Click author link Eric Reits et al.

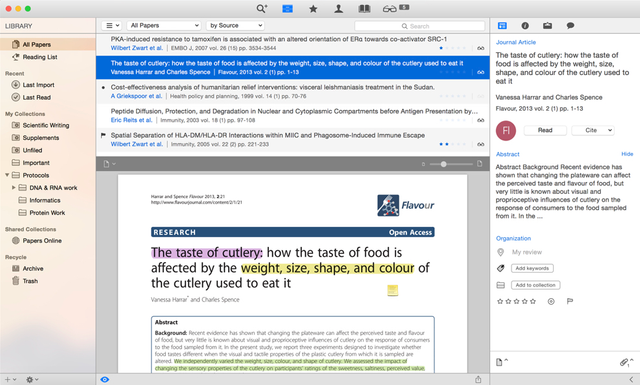tap(131, 120)
